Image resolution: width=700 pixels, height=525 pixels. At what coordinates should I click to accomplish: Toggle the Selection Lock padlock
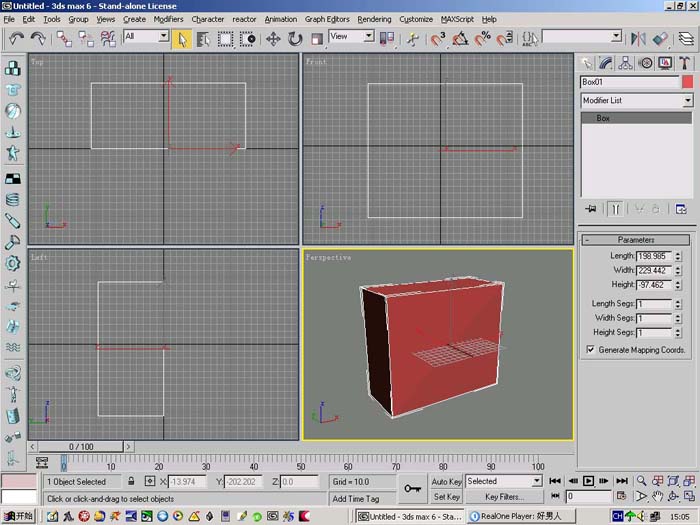[131, 481]
